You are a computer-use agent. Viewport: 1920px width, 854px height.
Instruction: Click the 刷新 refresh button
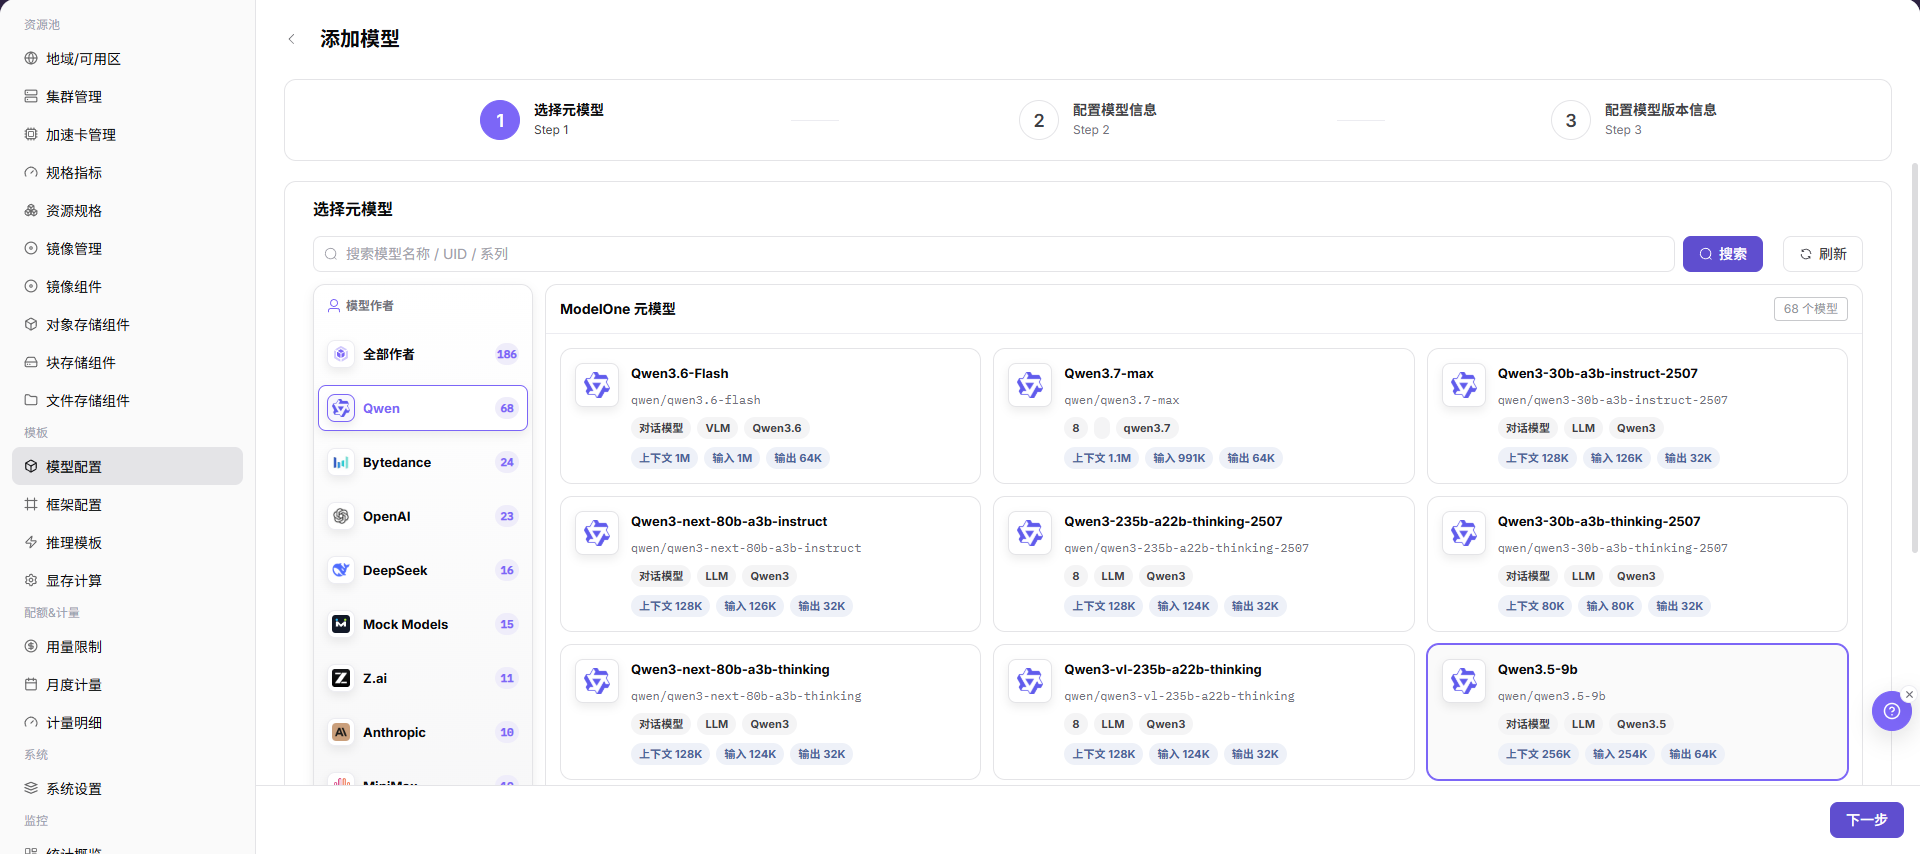(x=1822, y=254)
